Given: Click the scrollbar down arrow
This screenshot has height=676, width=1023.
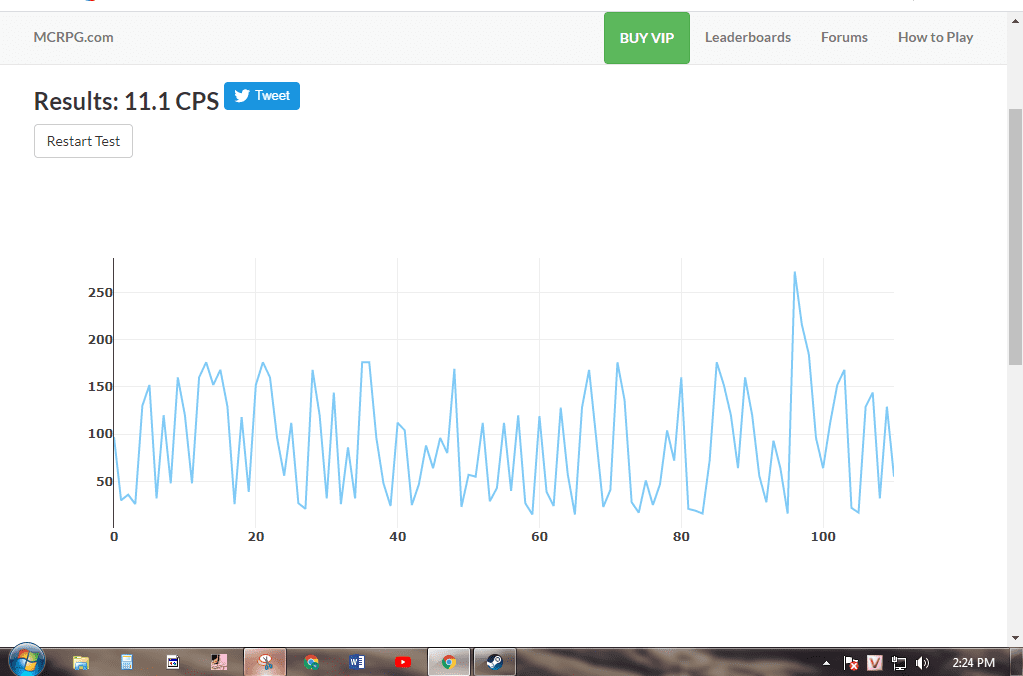Looking at the screenshot, I should 1015,638.
